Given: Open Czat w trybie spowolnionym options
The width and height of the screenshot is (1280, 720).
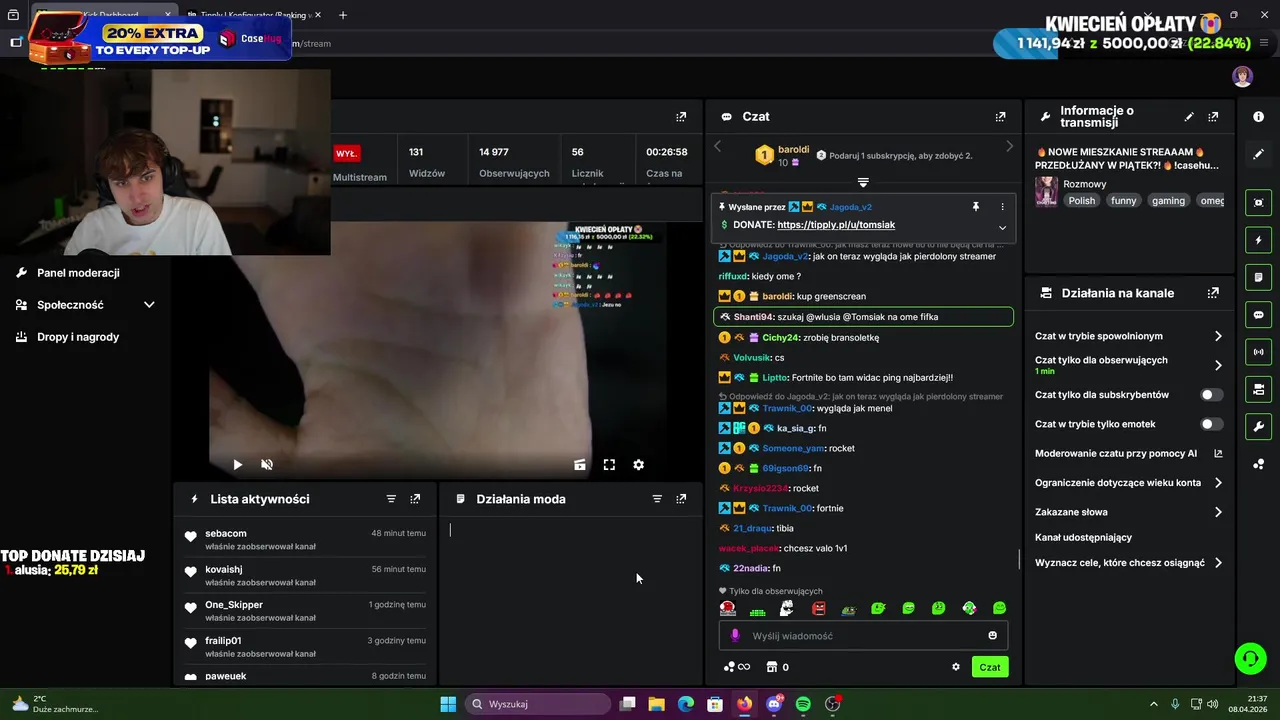Looking at the screenshot, I should [1128, 336].
